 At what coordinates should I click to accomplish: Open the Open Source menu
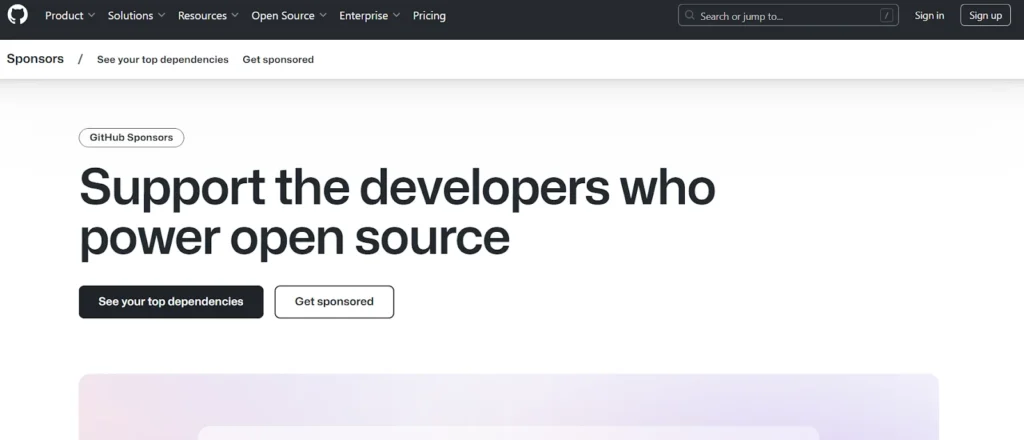point(288,16)
